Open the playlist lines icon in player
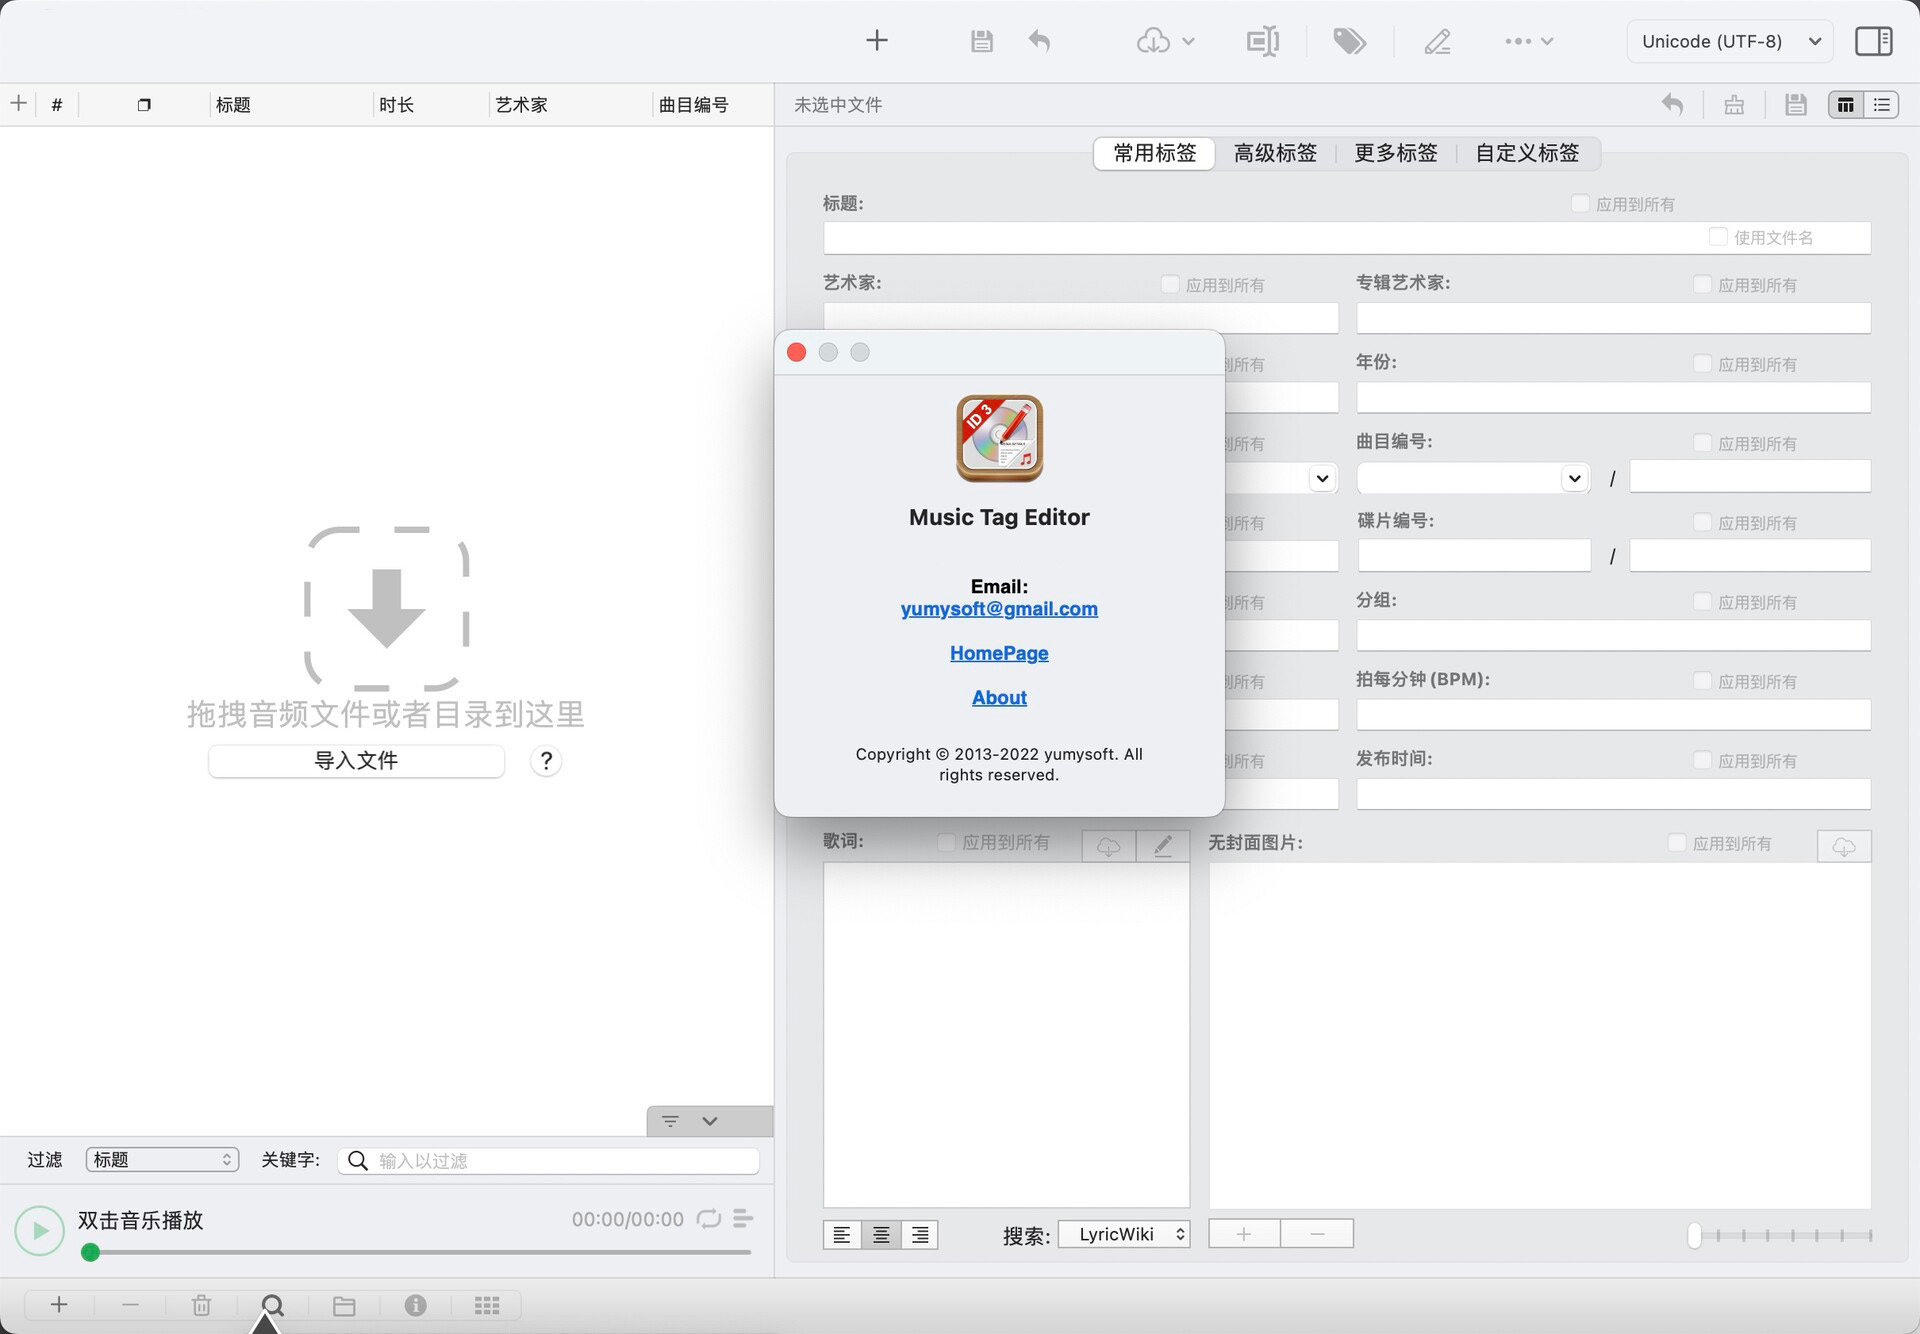The width and height of the screenshot is (1920, 1334). click(743, 1218)
